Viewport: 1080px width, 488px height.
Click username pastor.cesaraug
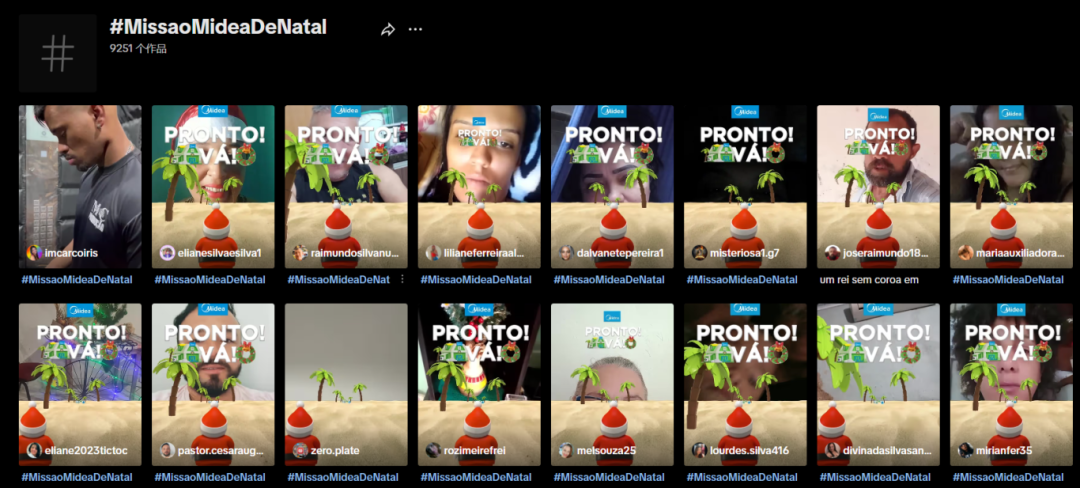222,451
